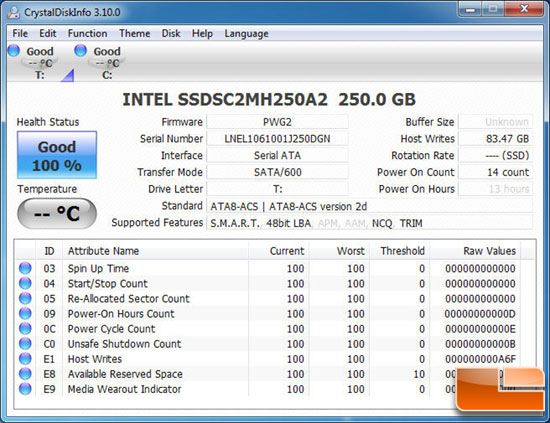Select the T: drive status orb
The height and width of the screenshot is (423, 550).
pos(14,51)
